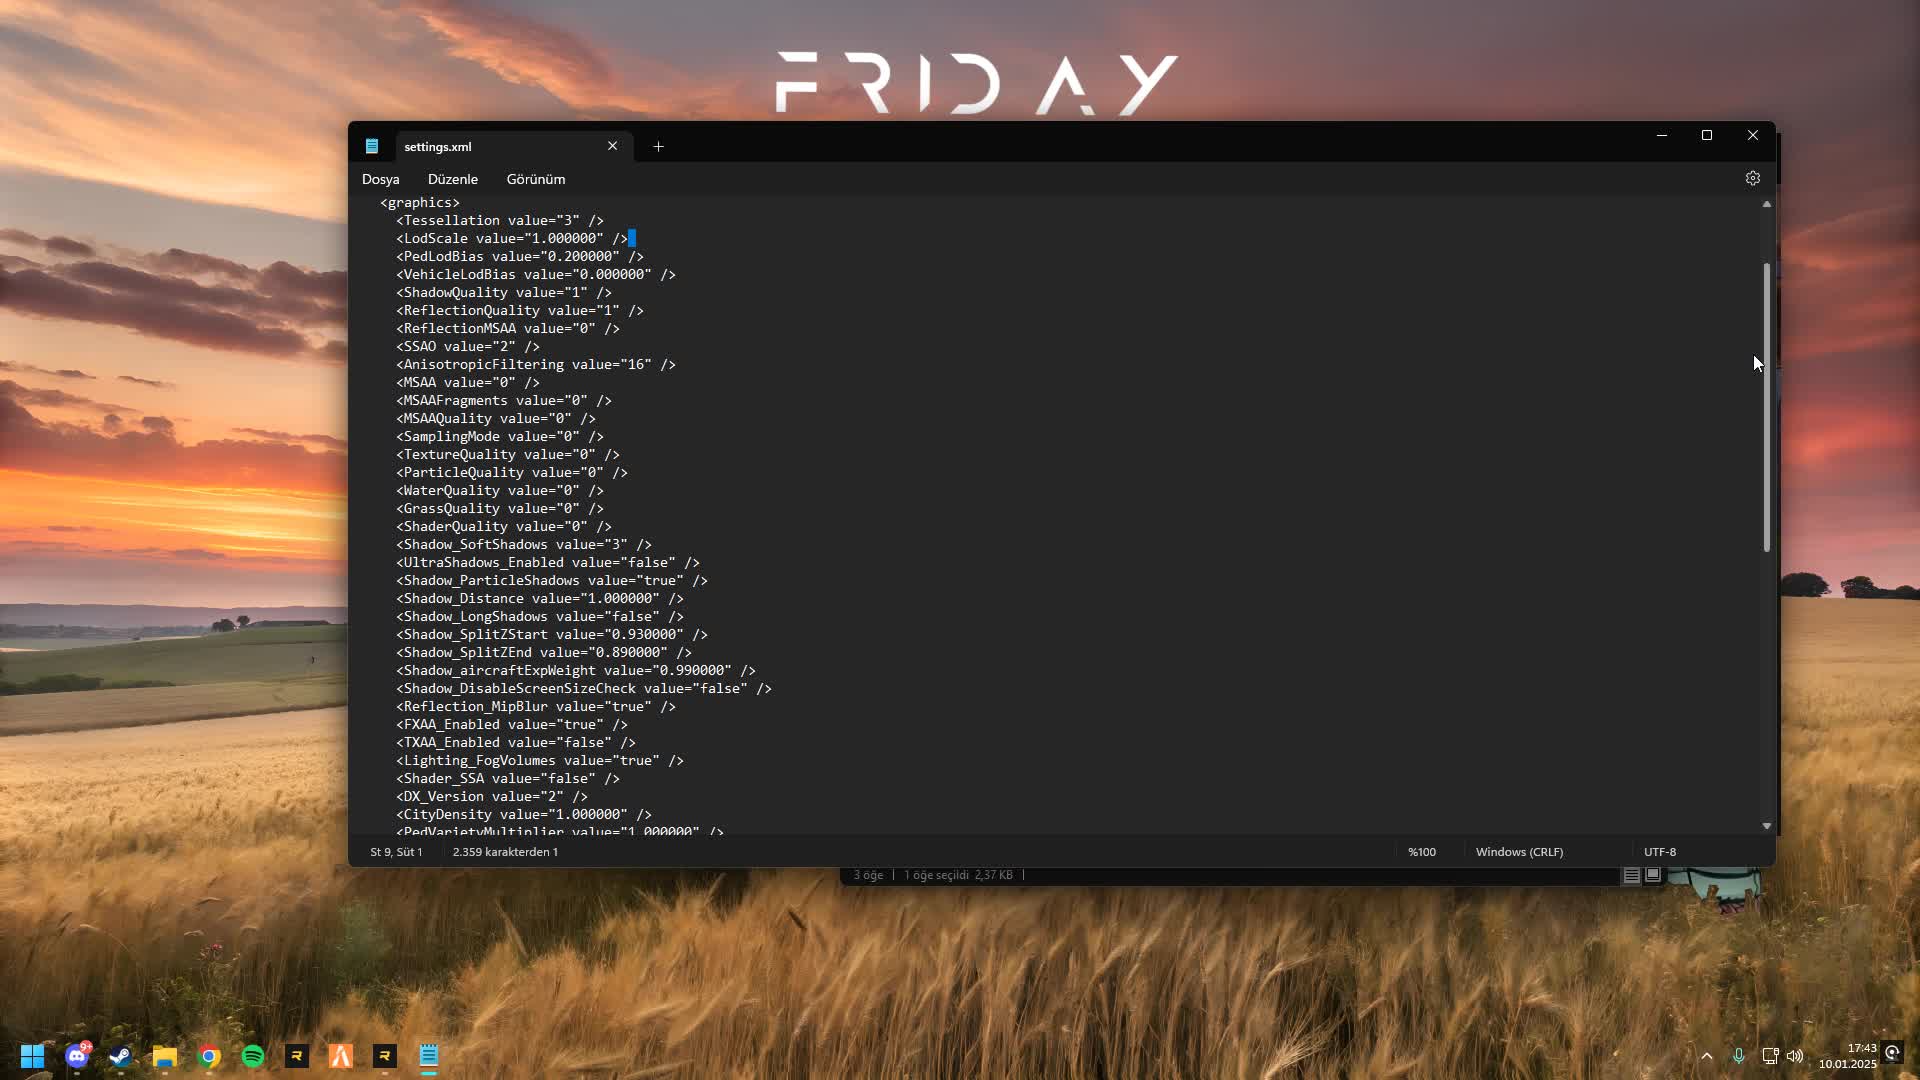Minimize the Notepad window
This screenshot has height=1080, width=1920.
pos(1661,135)
